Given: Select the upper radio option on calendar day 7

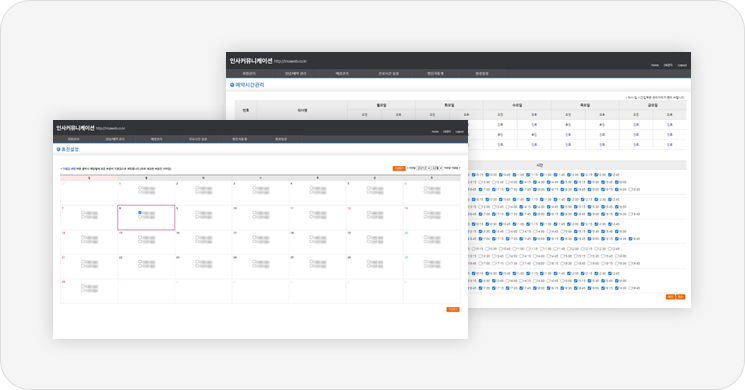Looking at the screenshot, I should 83,213.
